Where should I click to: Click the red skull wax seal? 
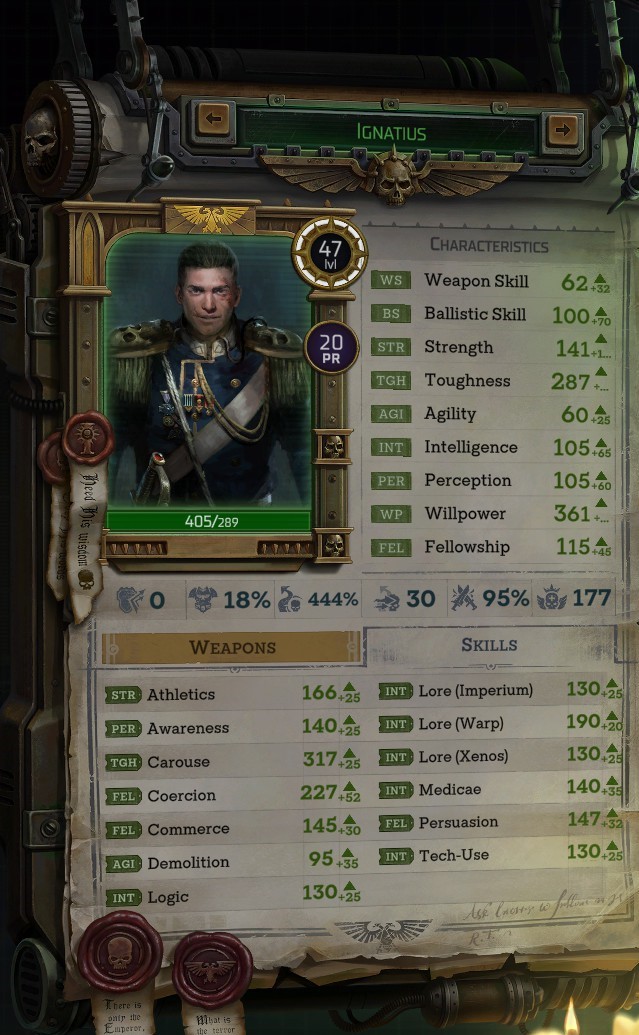[120, 952]
